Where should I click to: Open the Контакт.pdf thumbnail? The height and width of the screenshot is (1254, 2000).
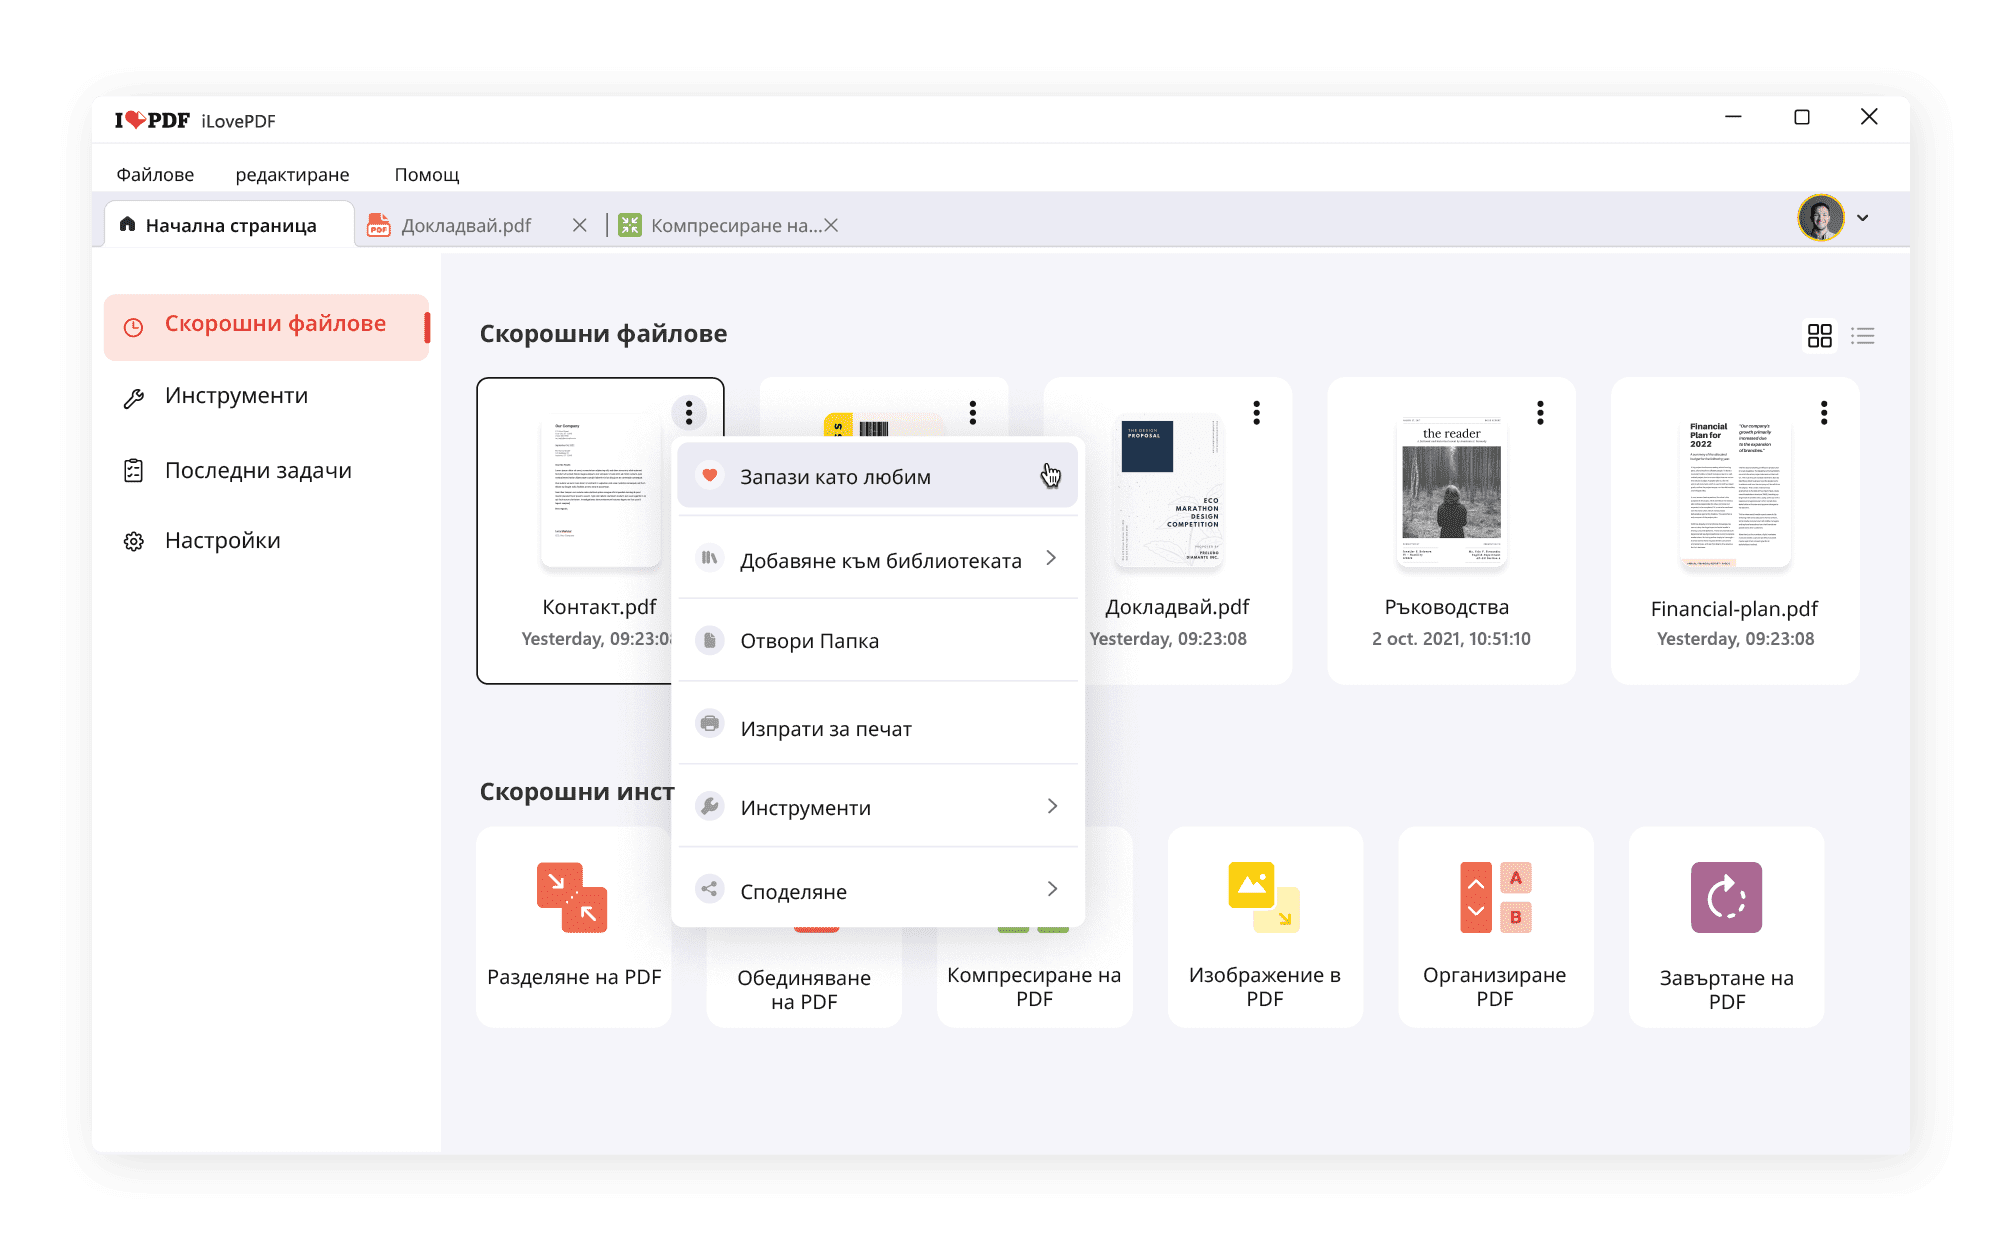click(x=600, y=491)
